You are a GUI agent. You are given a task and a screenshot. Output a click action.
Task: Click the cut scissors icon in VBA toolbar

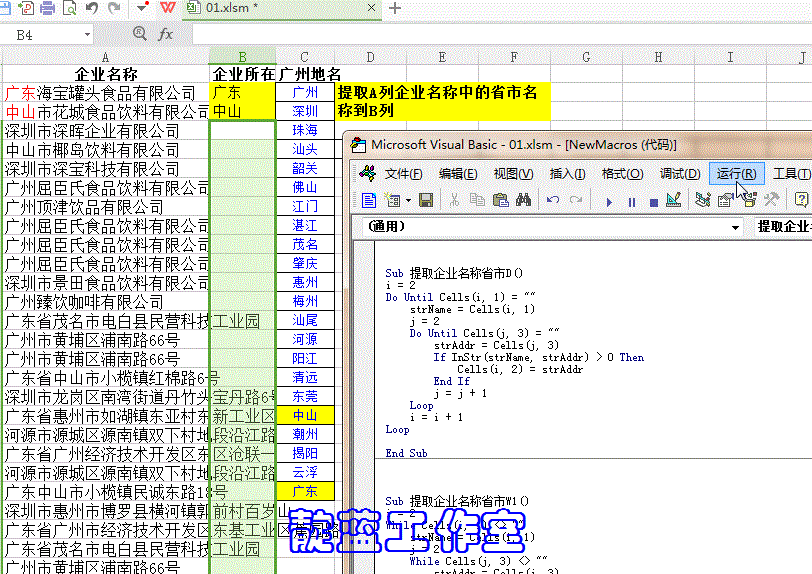click(454, 200)
